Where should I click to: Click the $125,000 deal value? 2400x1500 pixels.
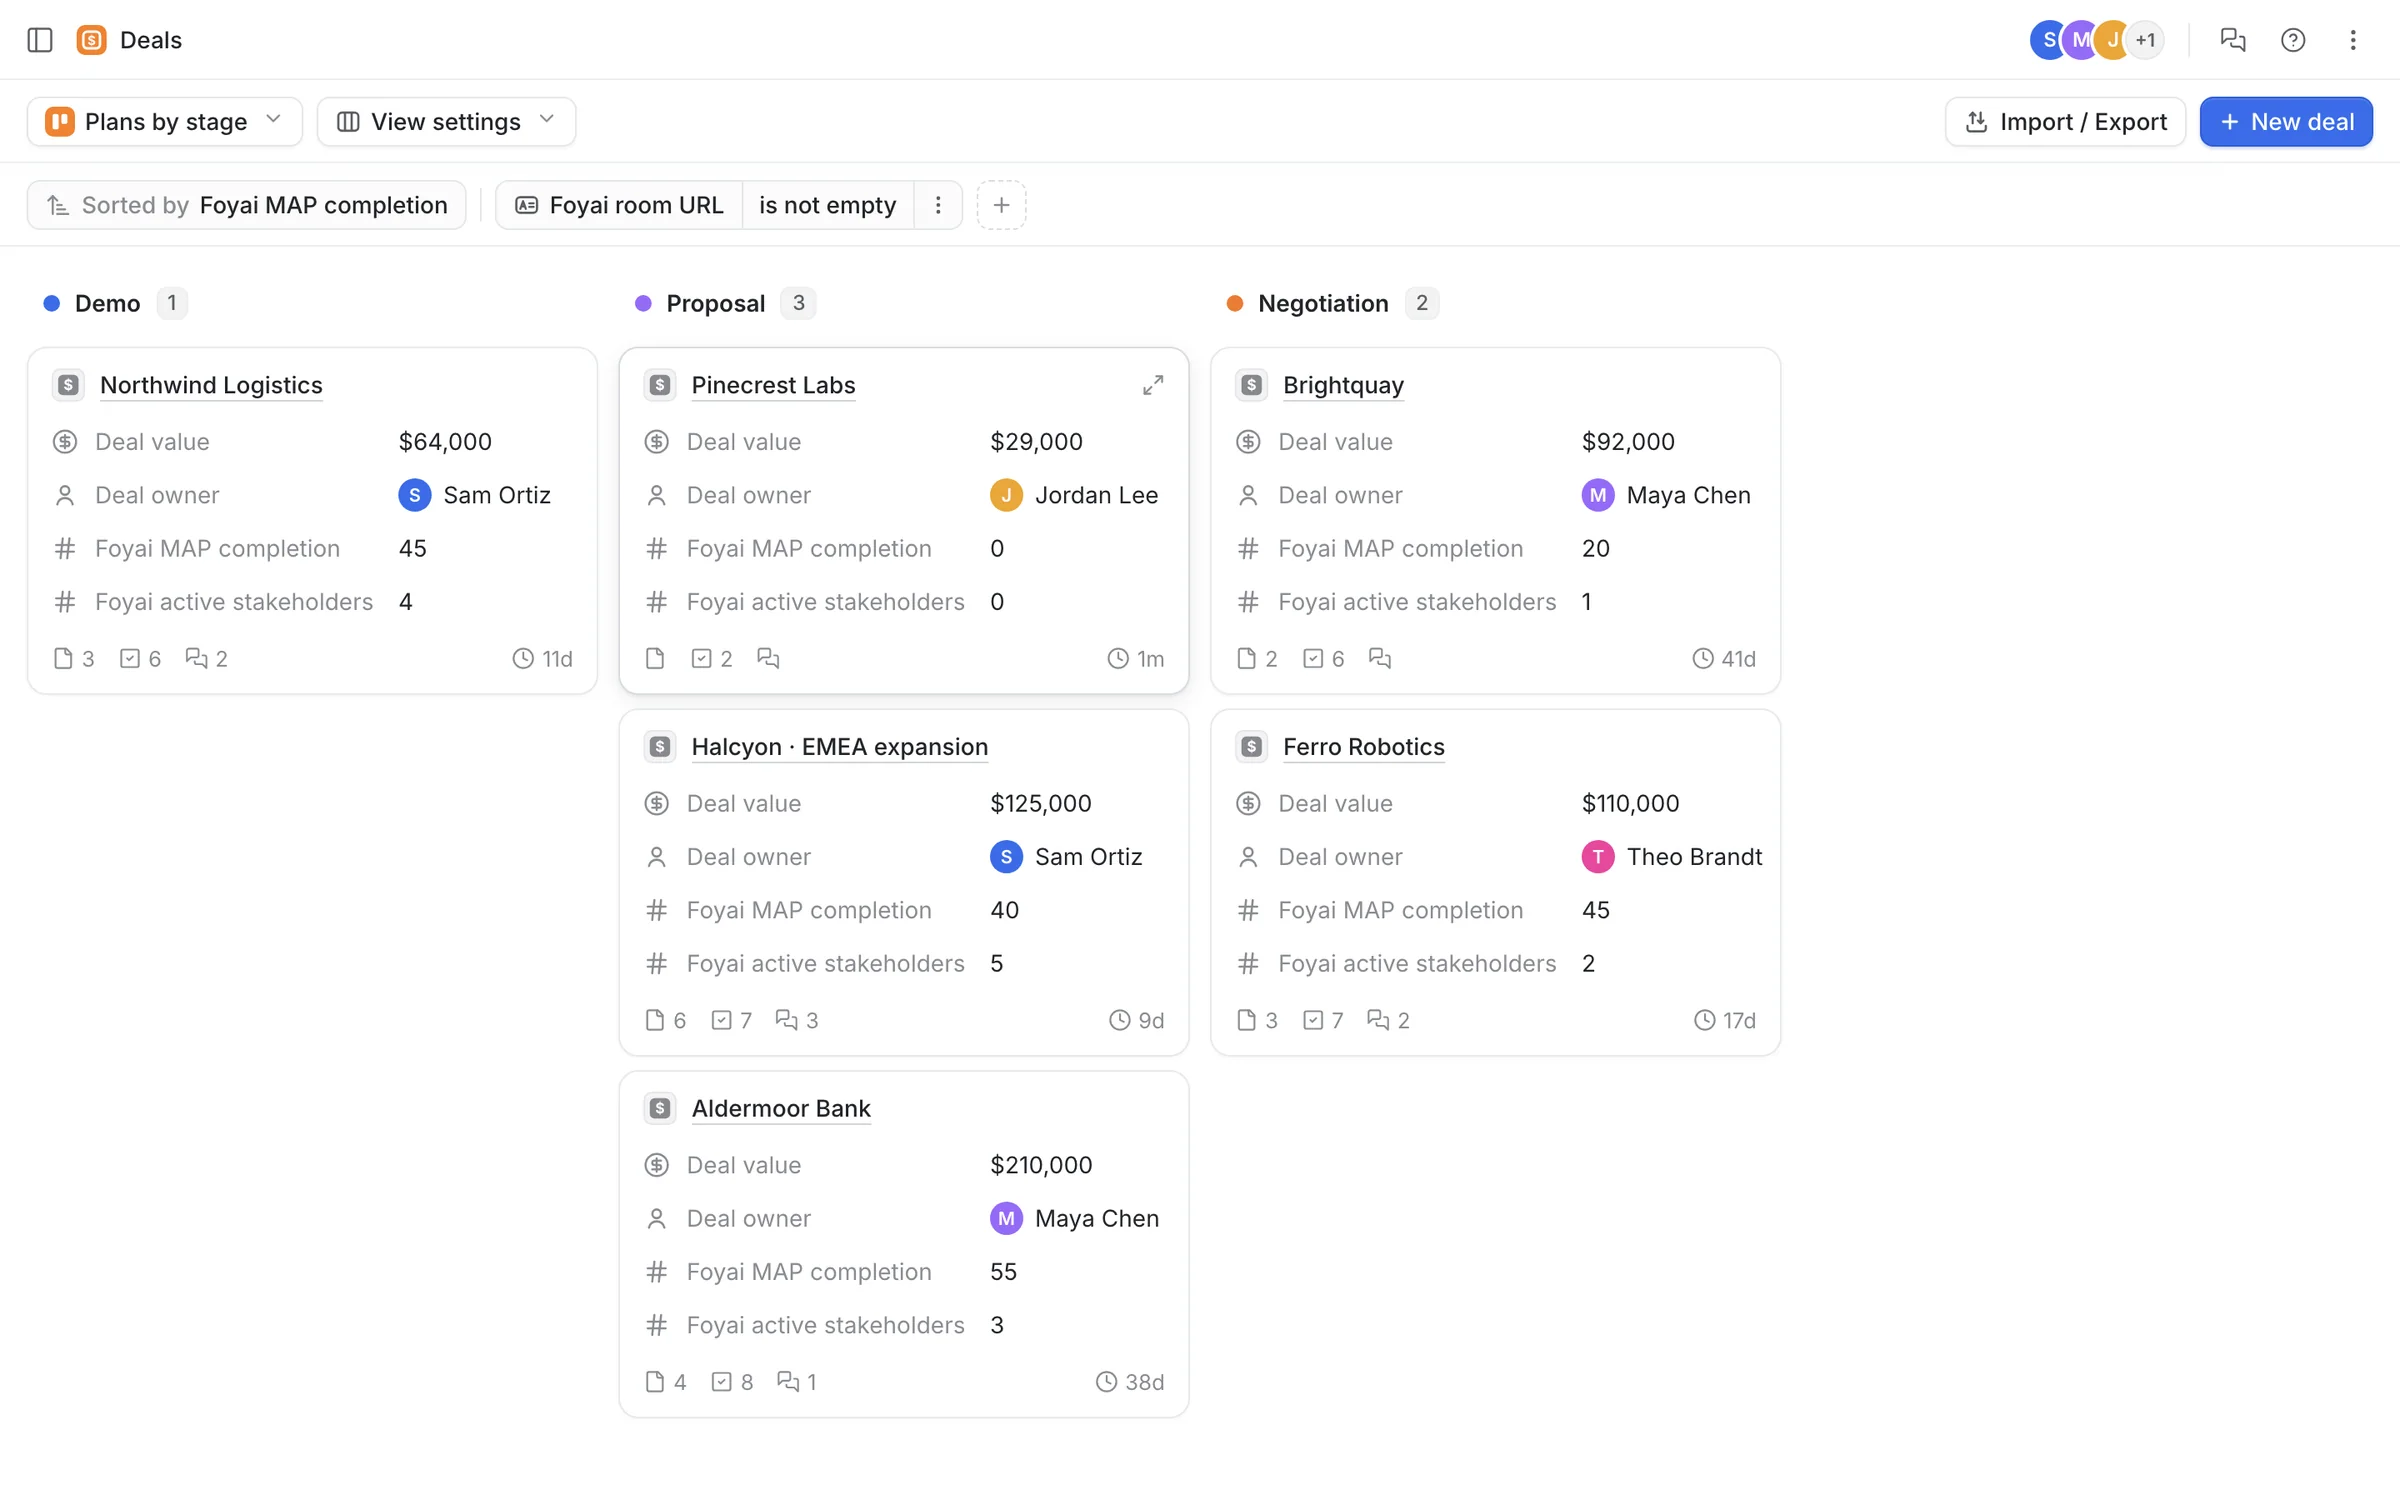1040,803
